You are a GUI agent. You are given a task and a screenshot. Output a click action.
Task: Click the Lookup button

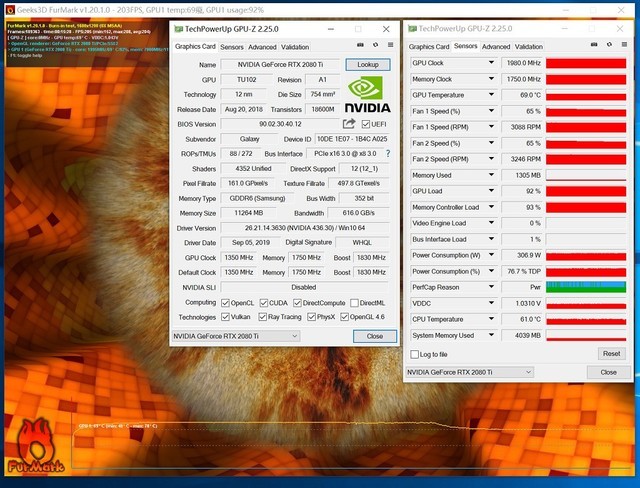pyautogui.click(x=368, y=64)
